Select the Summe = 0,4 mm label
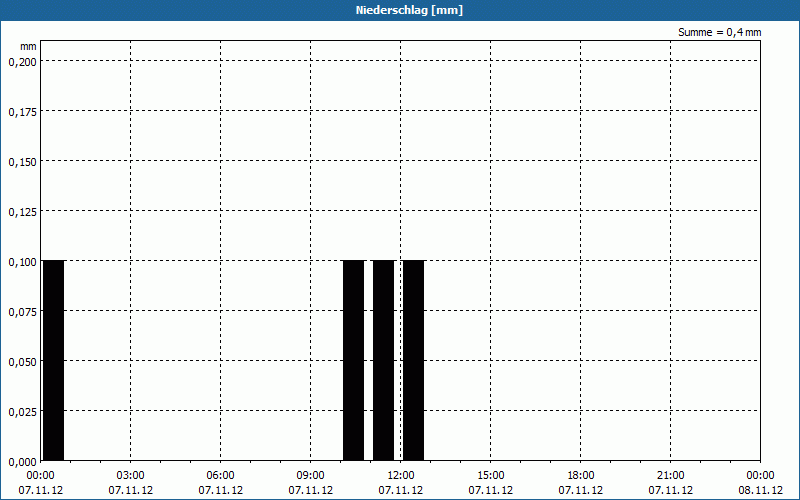 click(x=719, y=32)
